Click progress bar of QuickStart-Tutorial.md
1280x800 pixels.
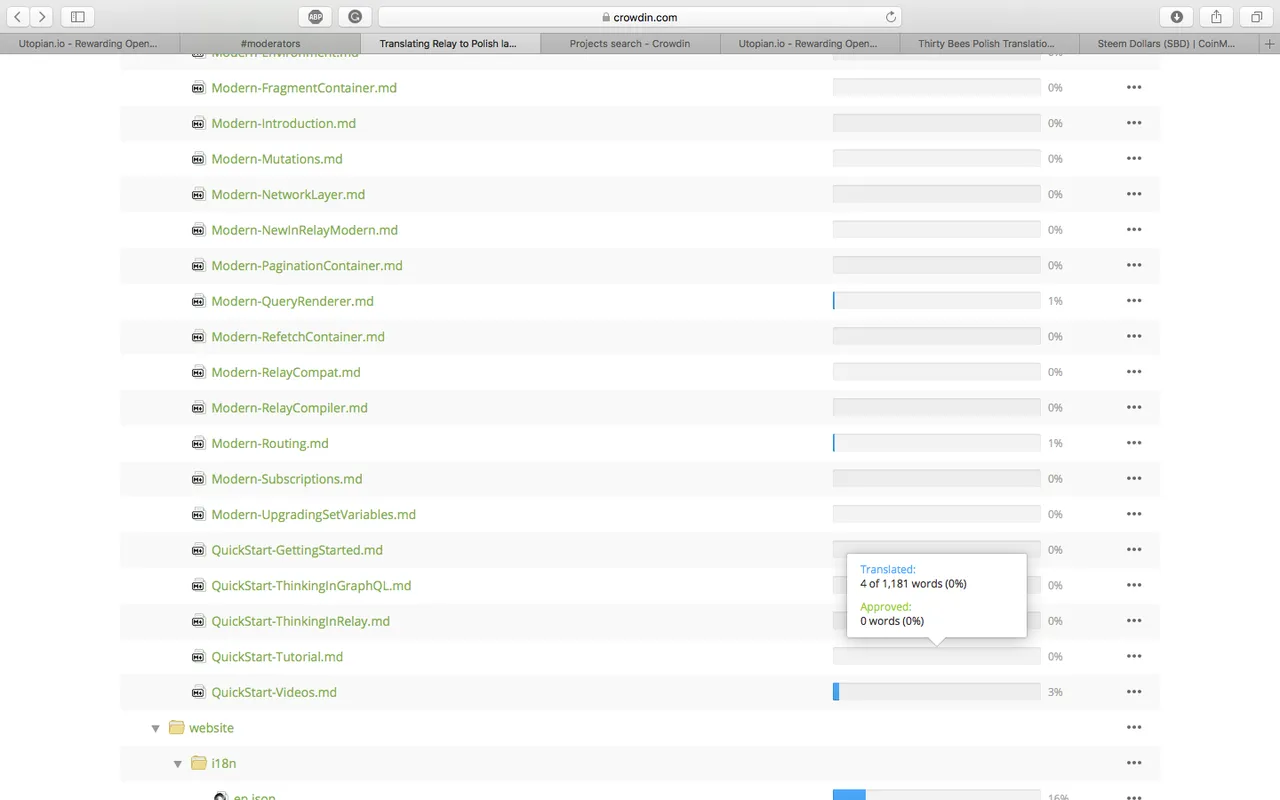click(x=936, y=656)
